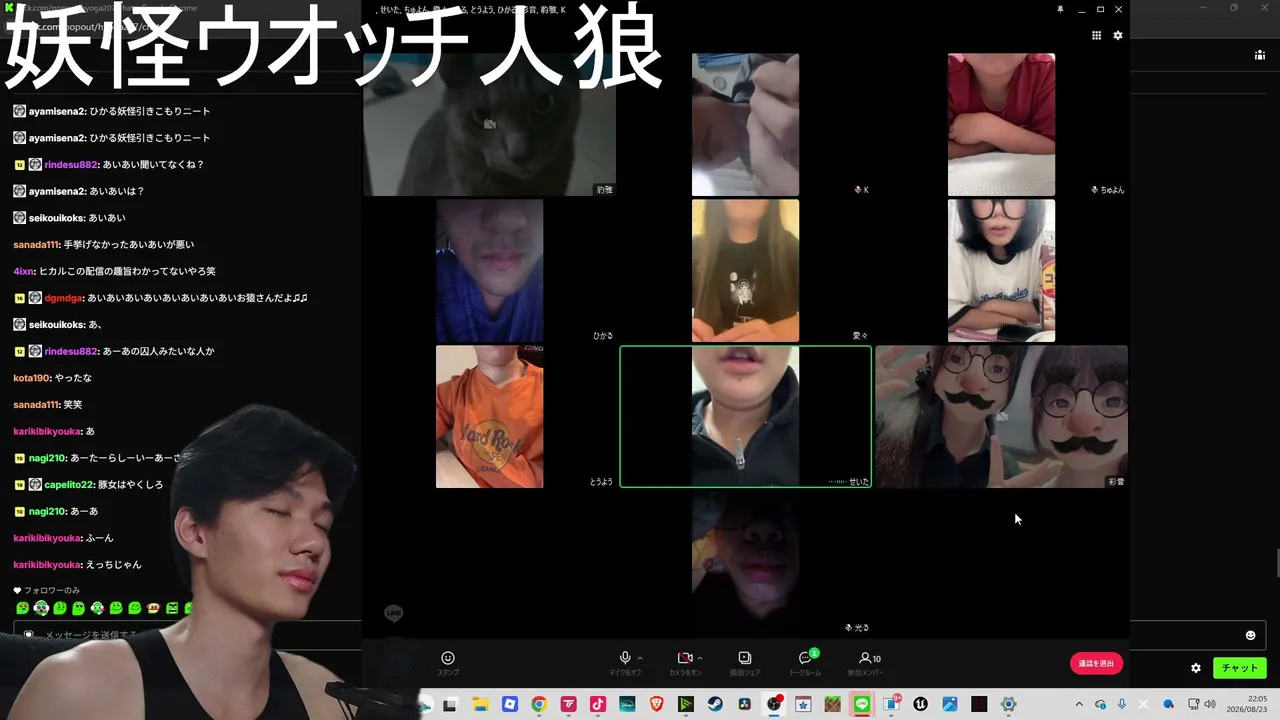Open the Photos app from taskbar
This screenshot has height=720, width=1280.
point(950,704)
